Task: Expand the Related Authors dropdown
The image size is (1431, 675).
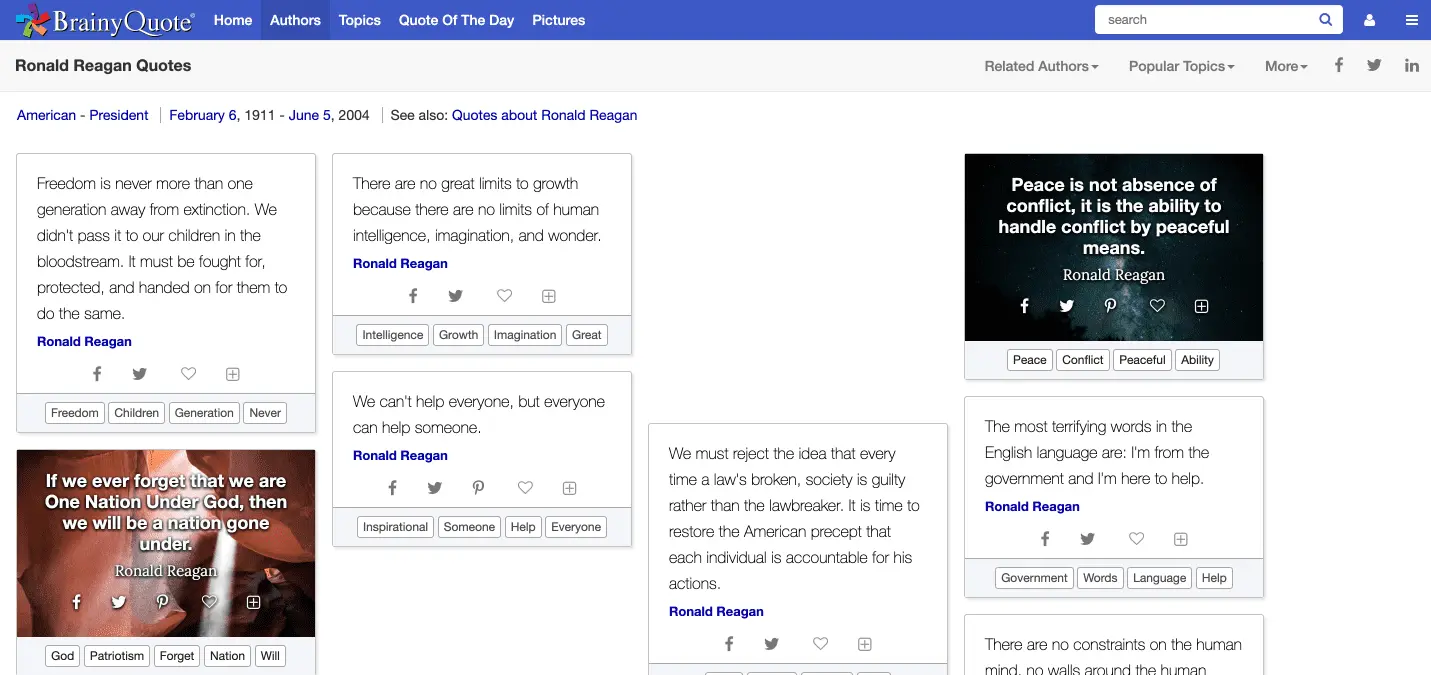Action: (1041, 66)
